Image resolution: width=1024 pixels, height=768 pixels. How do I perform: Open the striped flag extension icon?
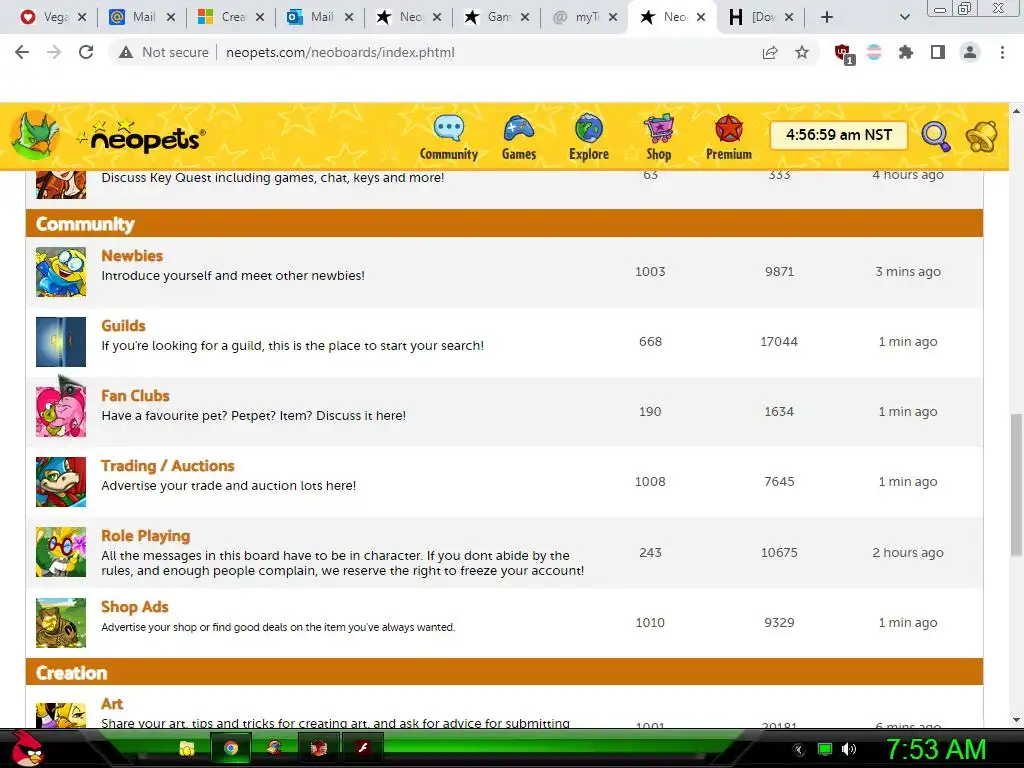pyautogui.click(x=874, y=52)
